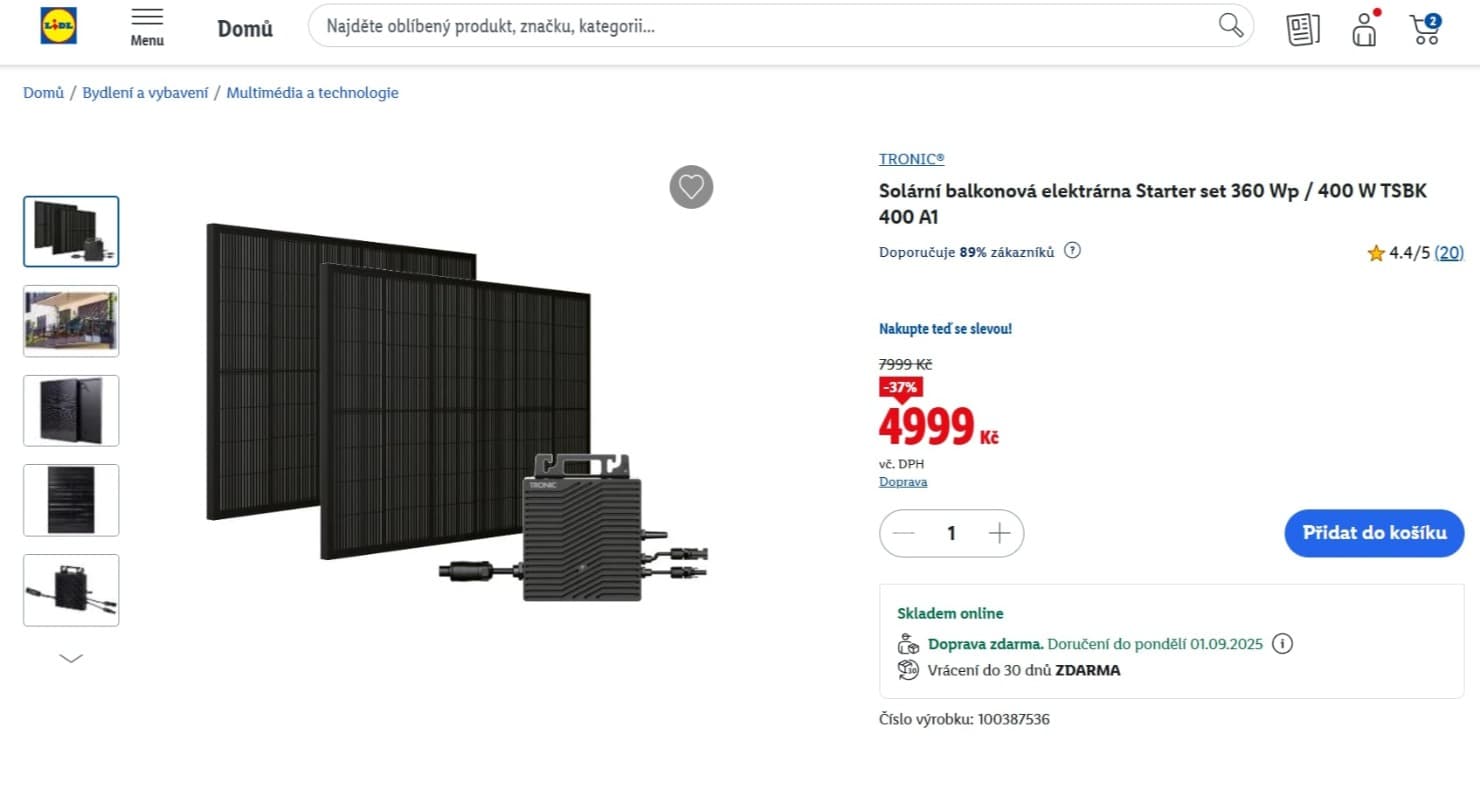
Task: Focus the product search field
Action: (760, 26)
